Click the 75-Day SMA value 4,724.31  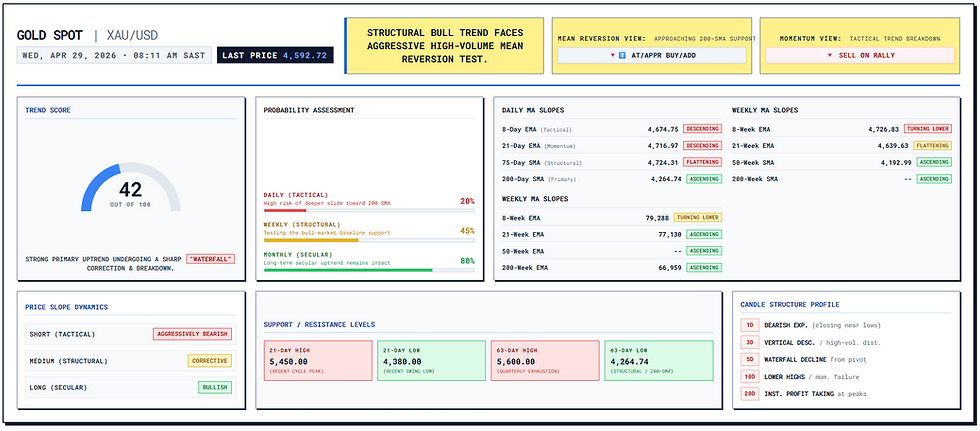663,162
